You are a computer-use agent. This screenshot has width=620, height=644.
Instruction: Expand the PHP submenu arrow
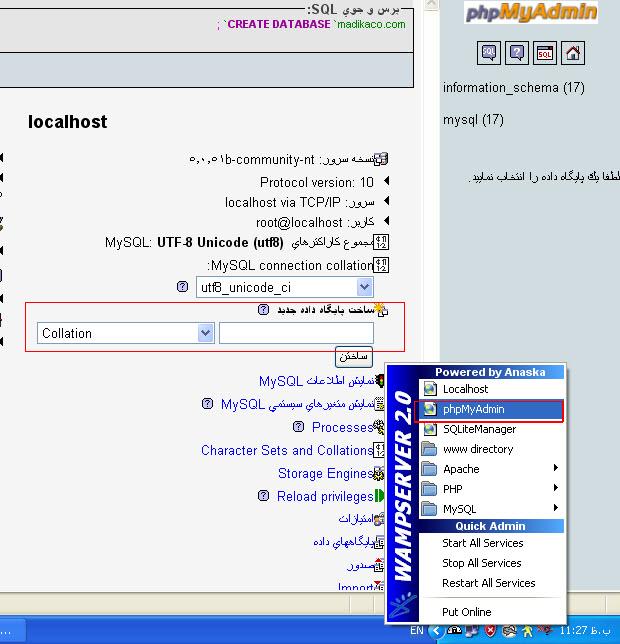556,488
